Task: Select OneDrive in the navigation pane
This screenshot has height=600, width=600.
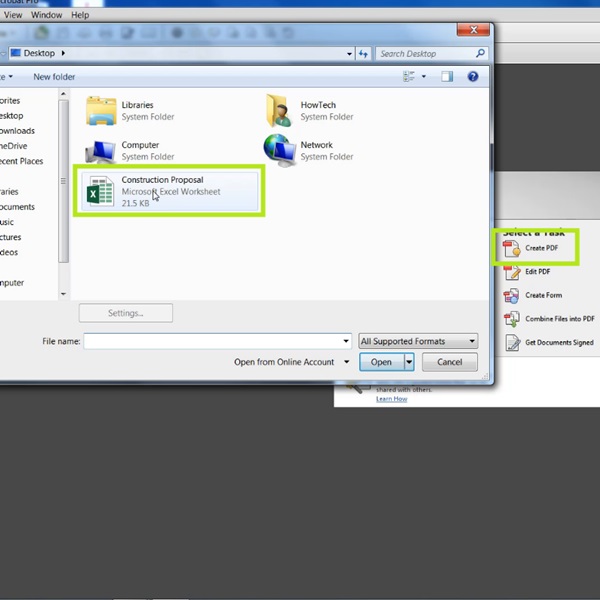Action: 13,146
